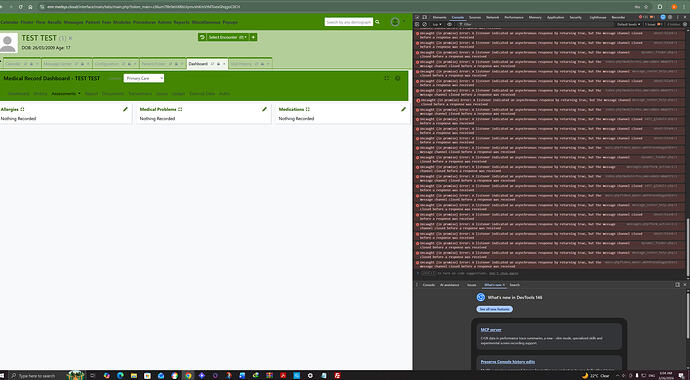
Task: Open the Finder main menu item
Action: point(27,22)
